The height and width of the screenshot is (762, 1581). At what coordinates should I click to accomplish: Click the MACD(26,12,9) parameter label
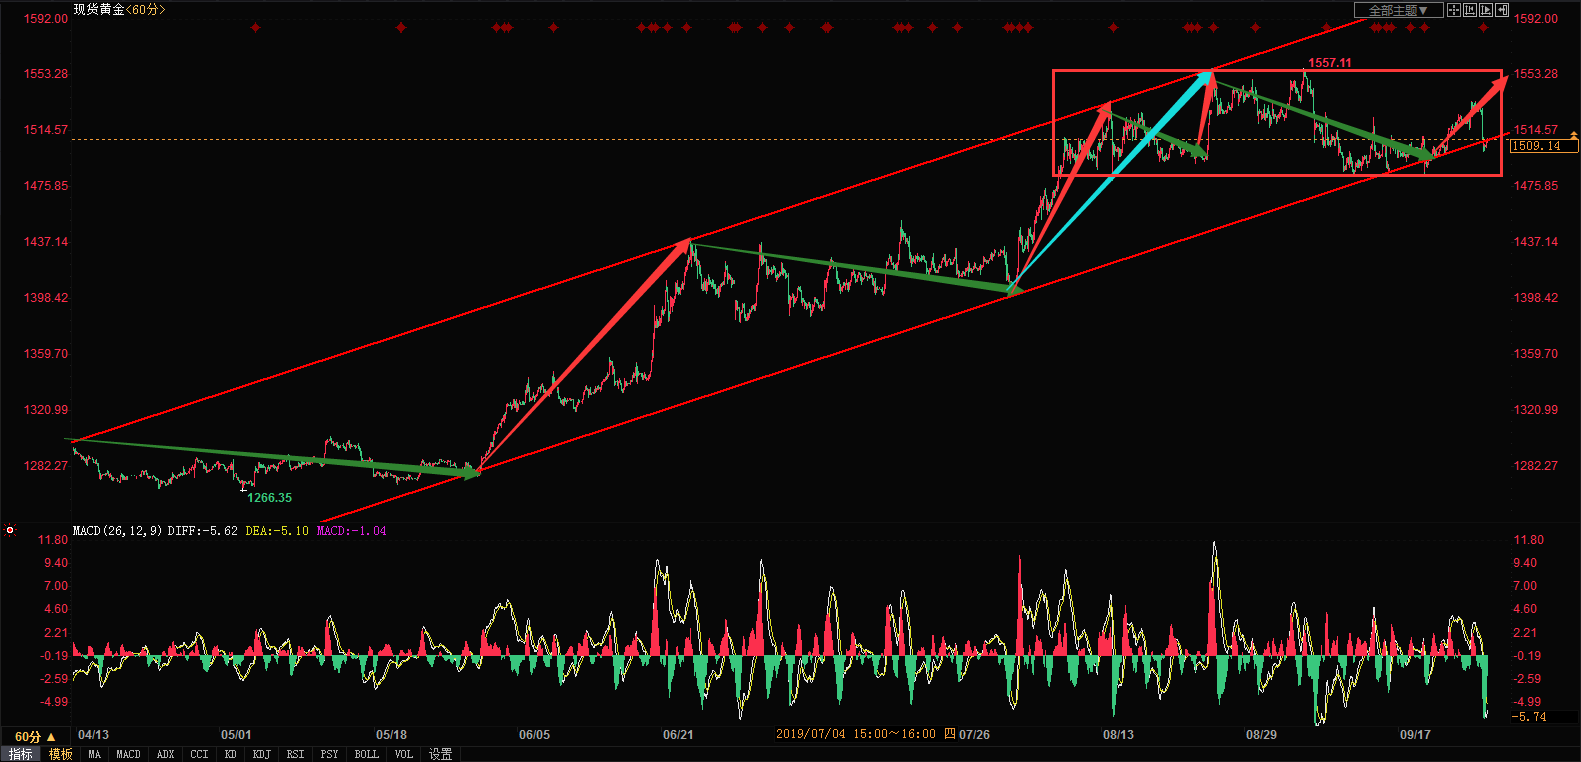pyautogui.click(x=118, y=531)
